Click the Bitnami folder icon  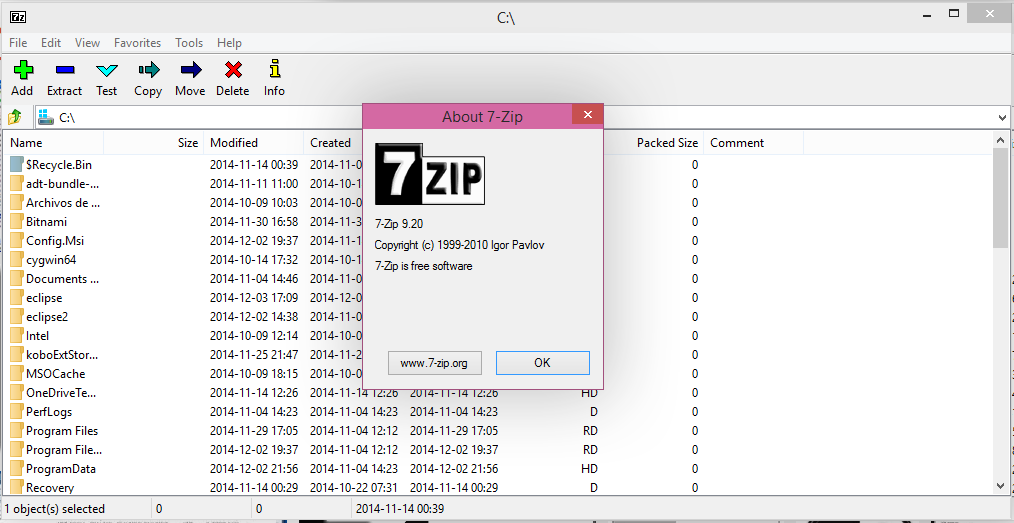[x=16, y=221]
